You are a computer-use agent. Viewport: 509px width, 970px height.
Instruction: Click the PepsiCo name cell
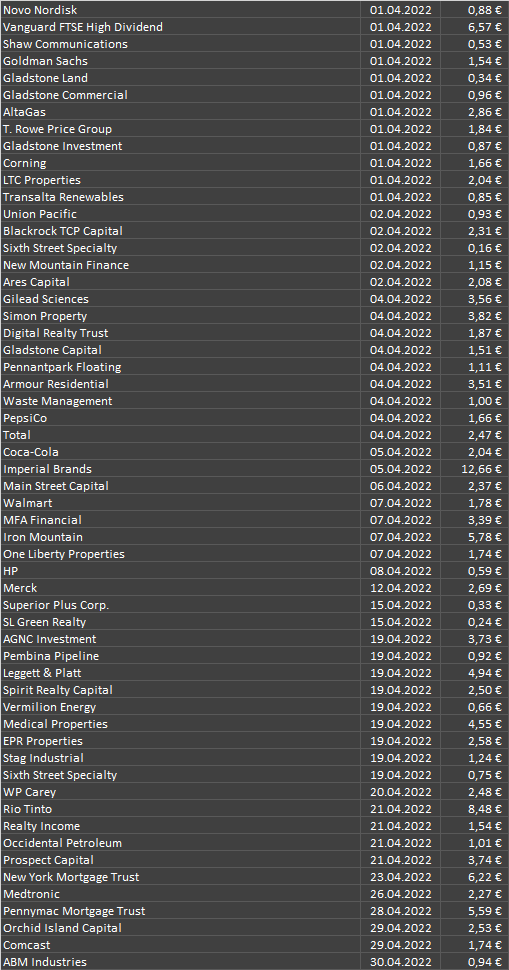[x=181, y=418]
